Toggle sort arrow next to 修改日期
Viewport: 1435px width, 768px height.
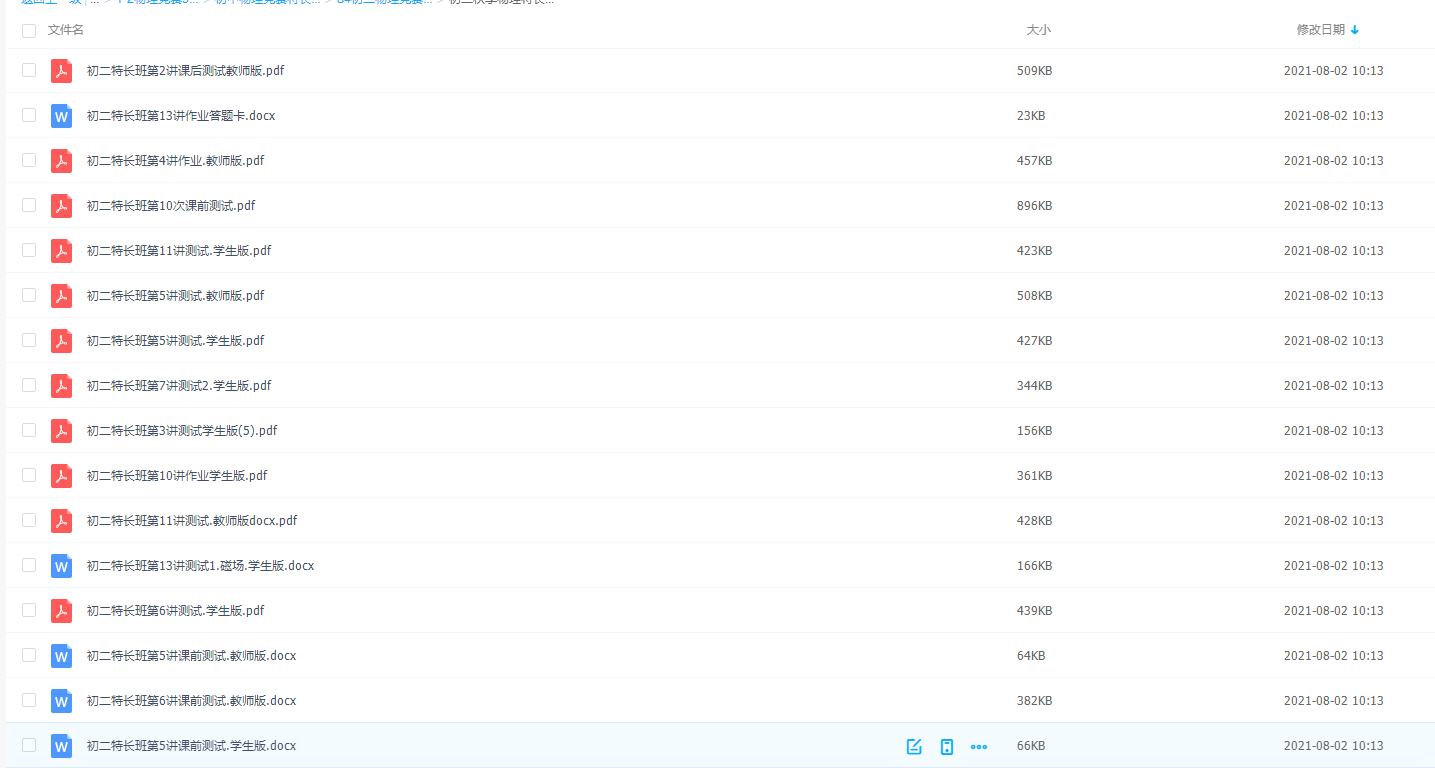pos(1355,30)
